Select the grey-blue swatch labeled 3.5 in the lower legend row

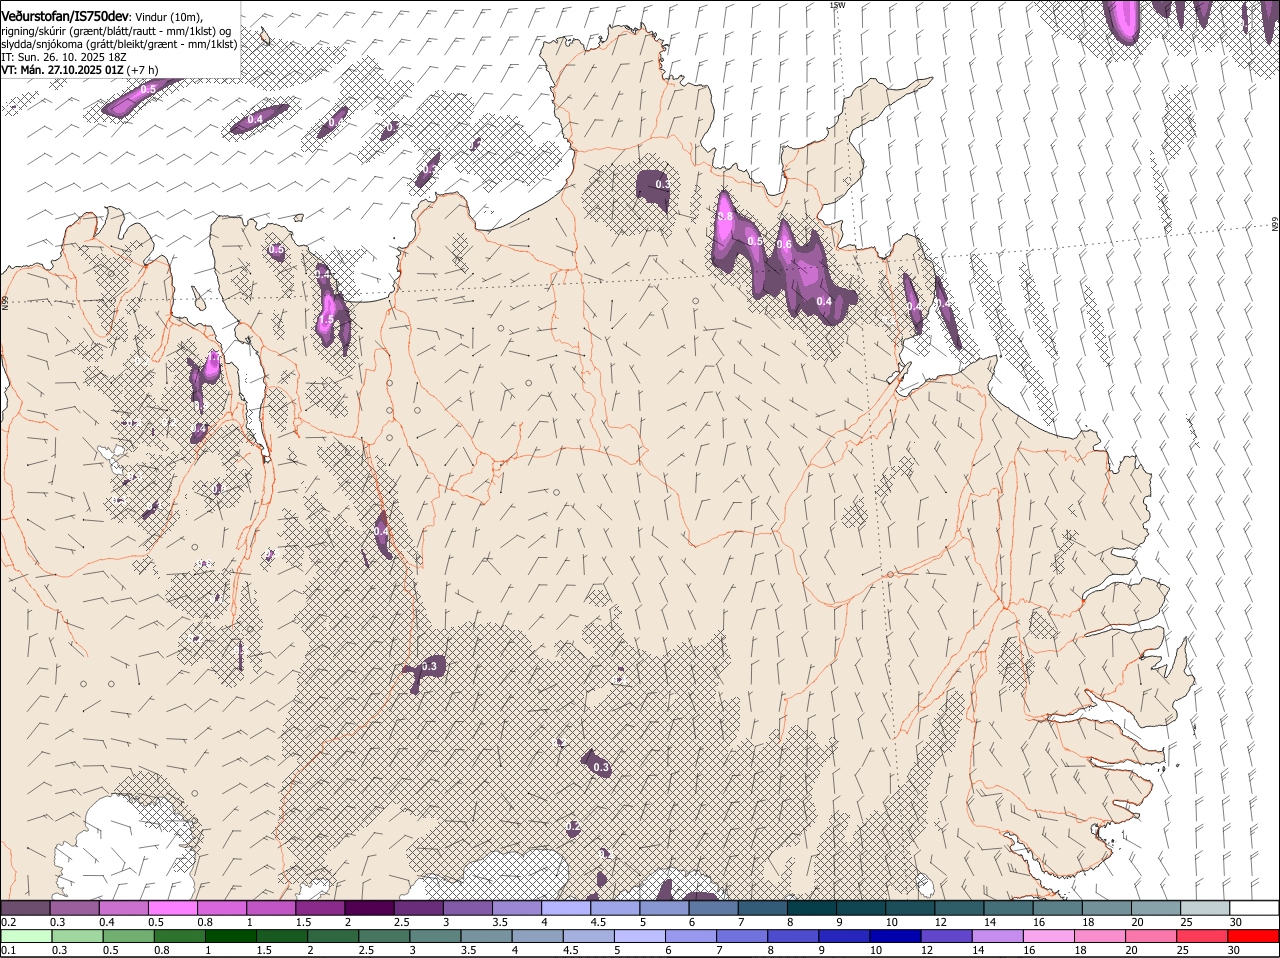pyautogui.click(x=488, y=937)
